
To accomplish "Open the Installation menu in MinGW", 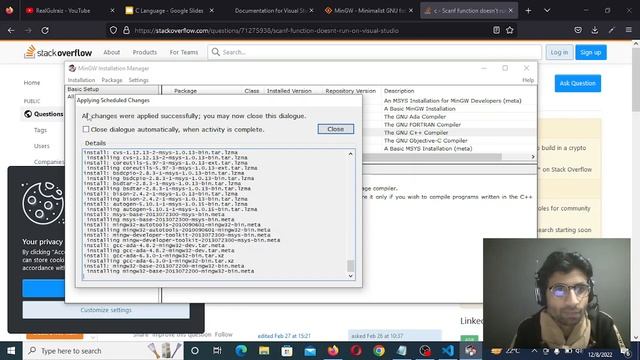I will (81, 80).
